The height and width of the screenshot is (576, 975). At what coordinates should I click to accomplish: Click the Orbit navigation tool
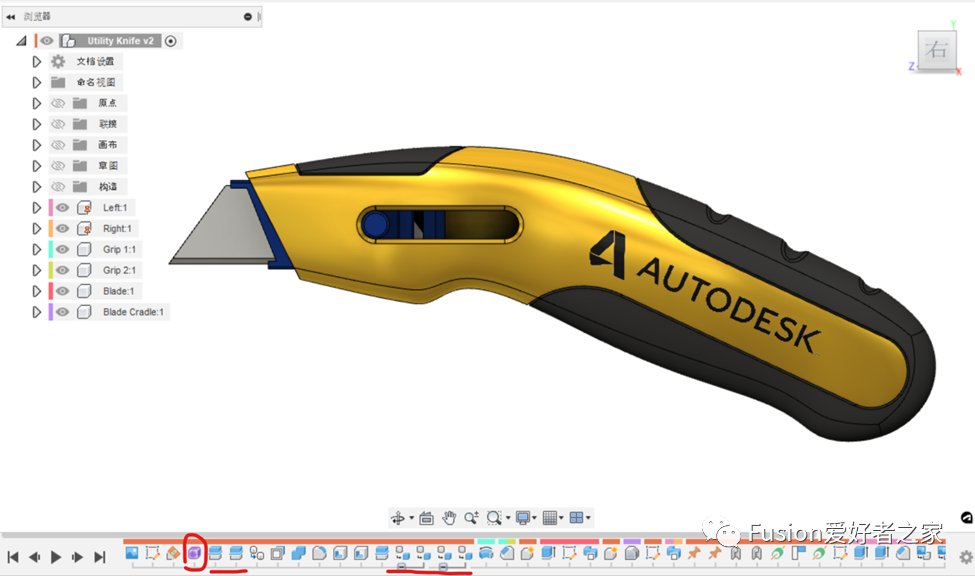398,518
